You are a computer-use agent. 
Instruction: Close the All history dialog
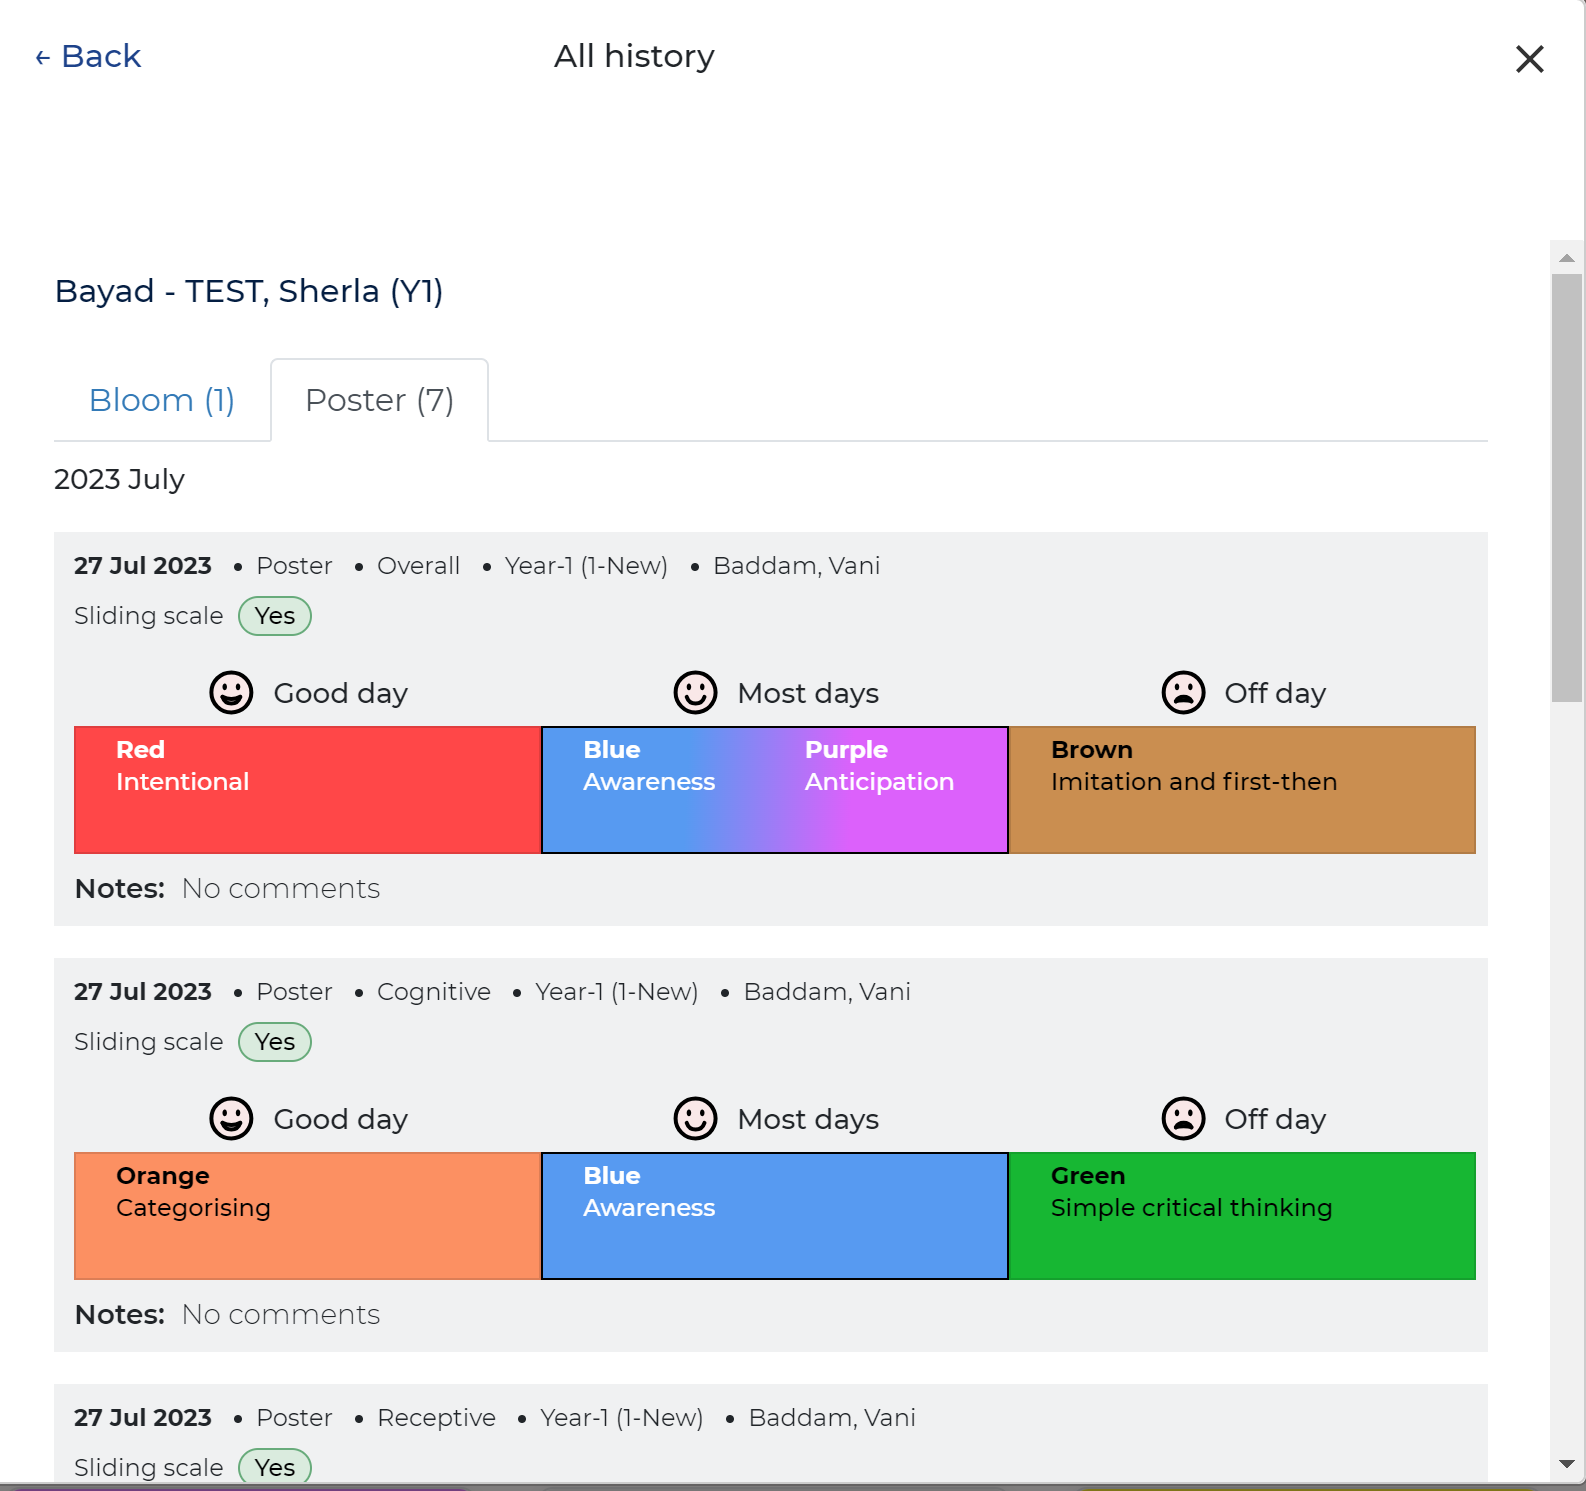(1529, 59)
